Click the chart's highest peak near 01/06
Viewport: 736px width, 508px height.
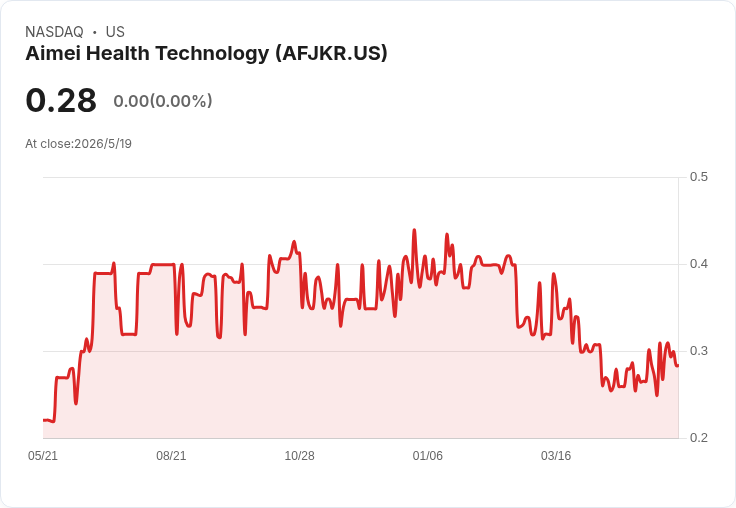click(414, 230)
